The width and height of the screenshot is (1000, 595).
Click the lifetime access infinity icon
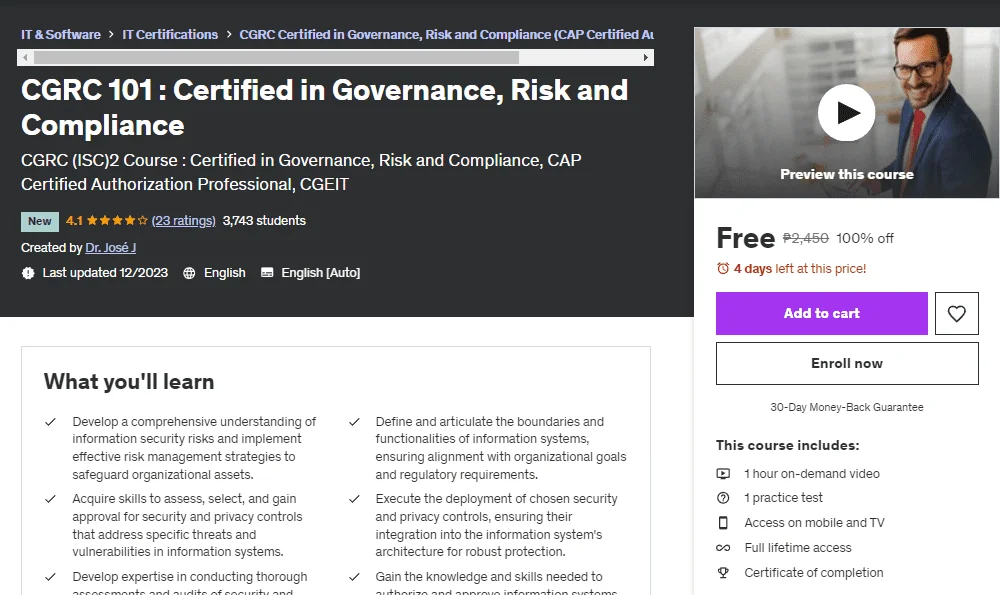723,548
